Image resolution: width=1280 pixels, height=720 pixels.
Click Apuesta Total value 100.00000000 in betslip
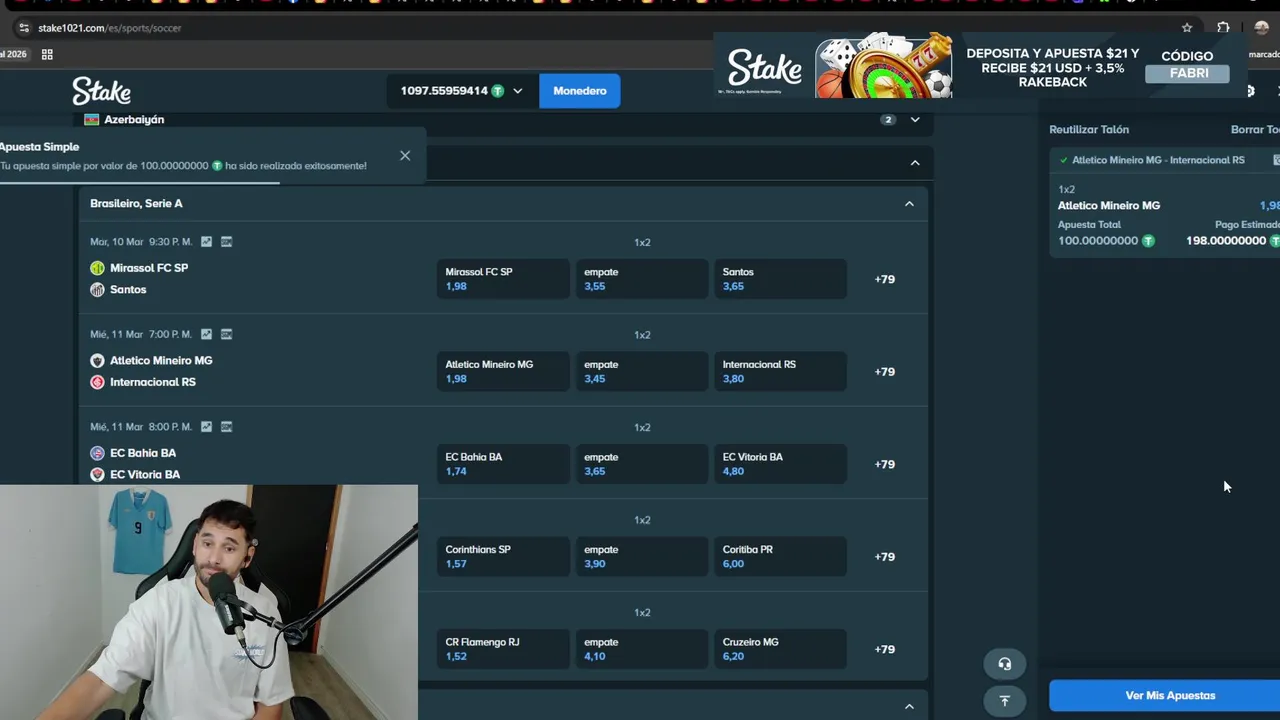click(1098, 241)
